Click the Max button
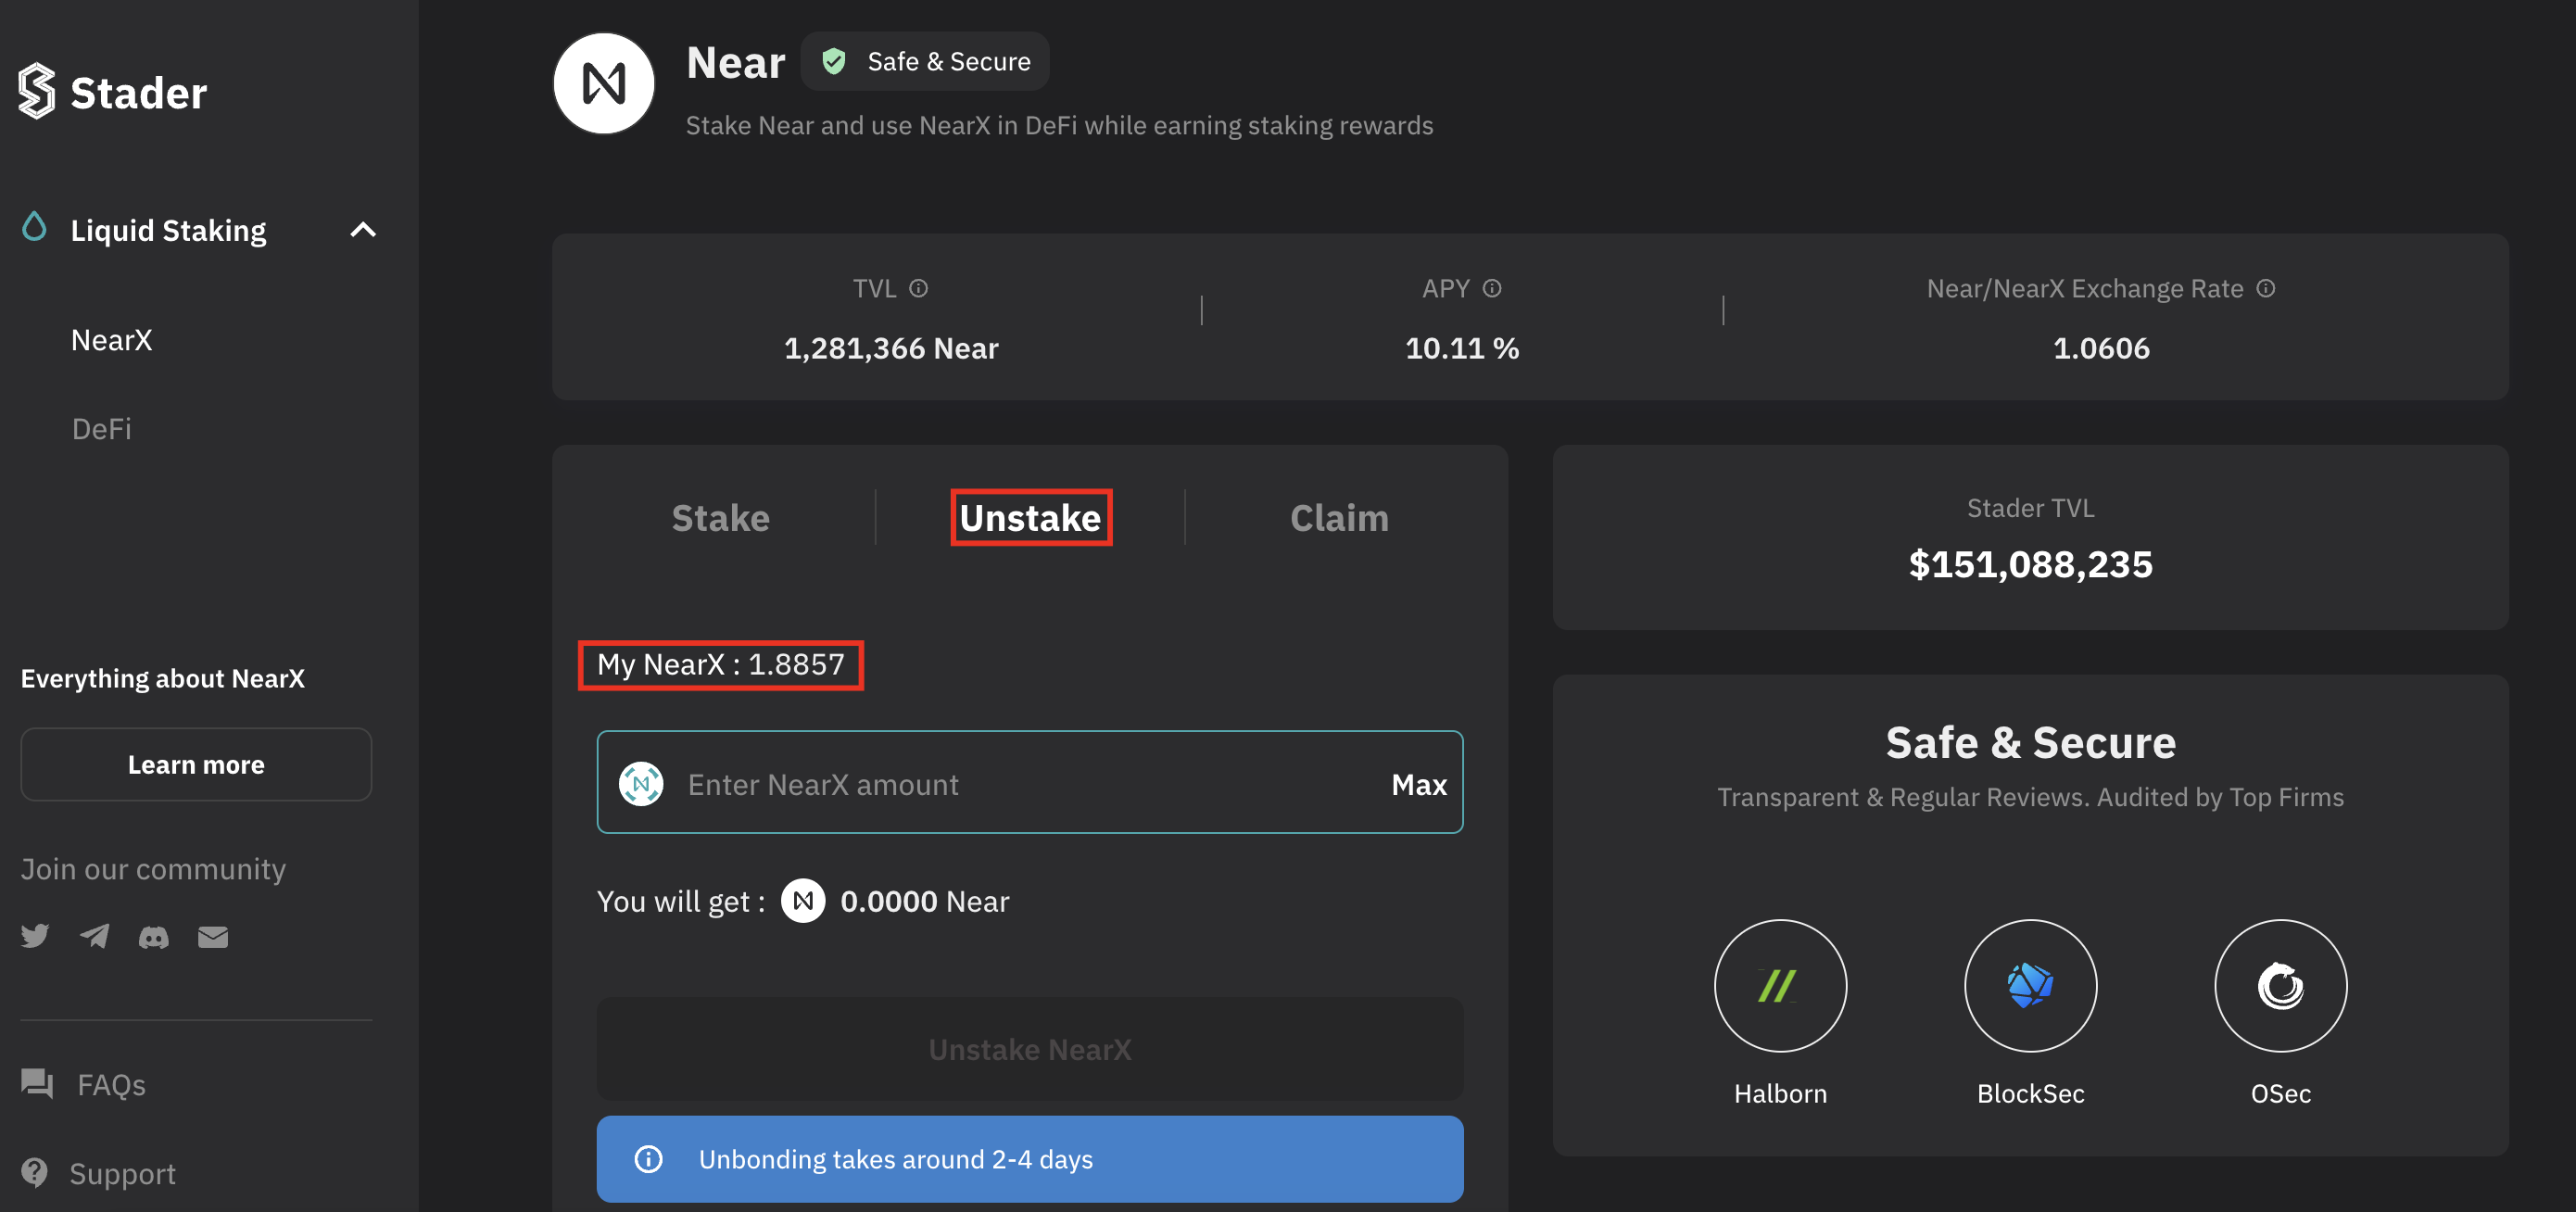 tap(1419, 785)
